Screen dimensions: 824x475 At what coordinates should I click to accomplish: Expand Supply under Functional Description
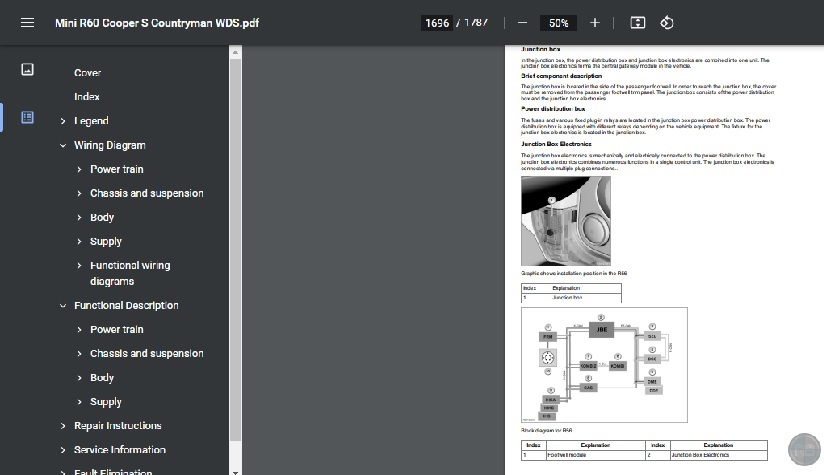click(x=79, y=402)
